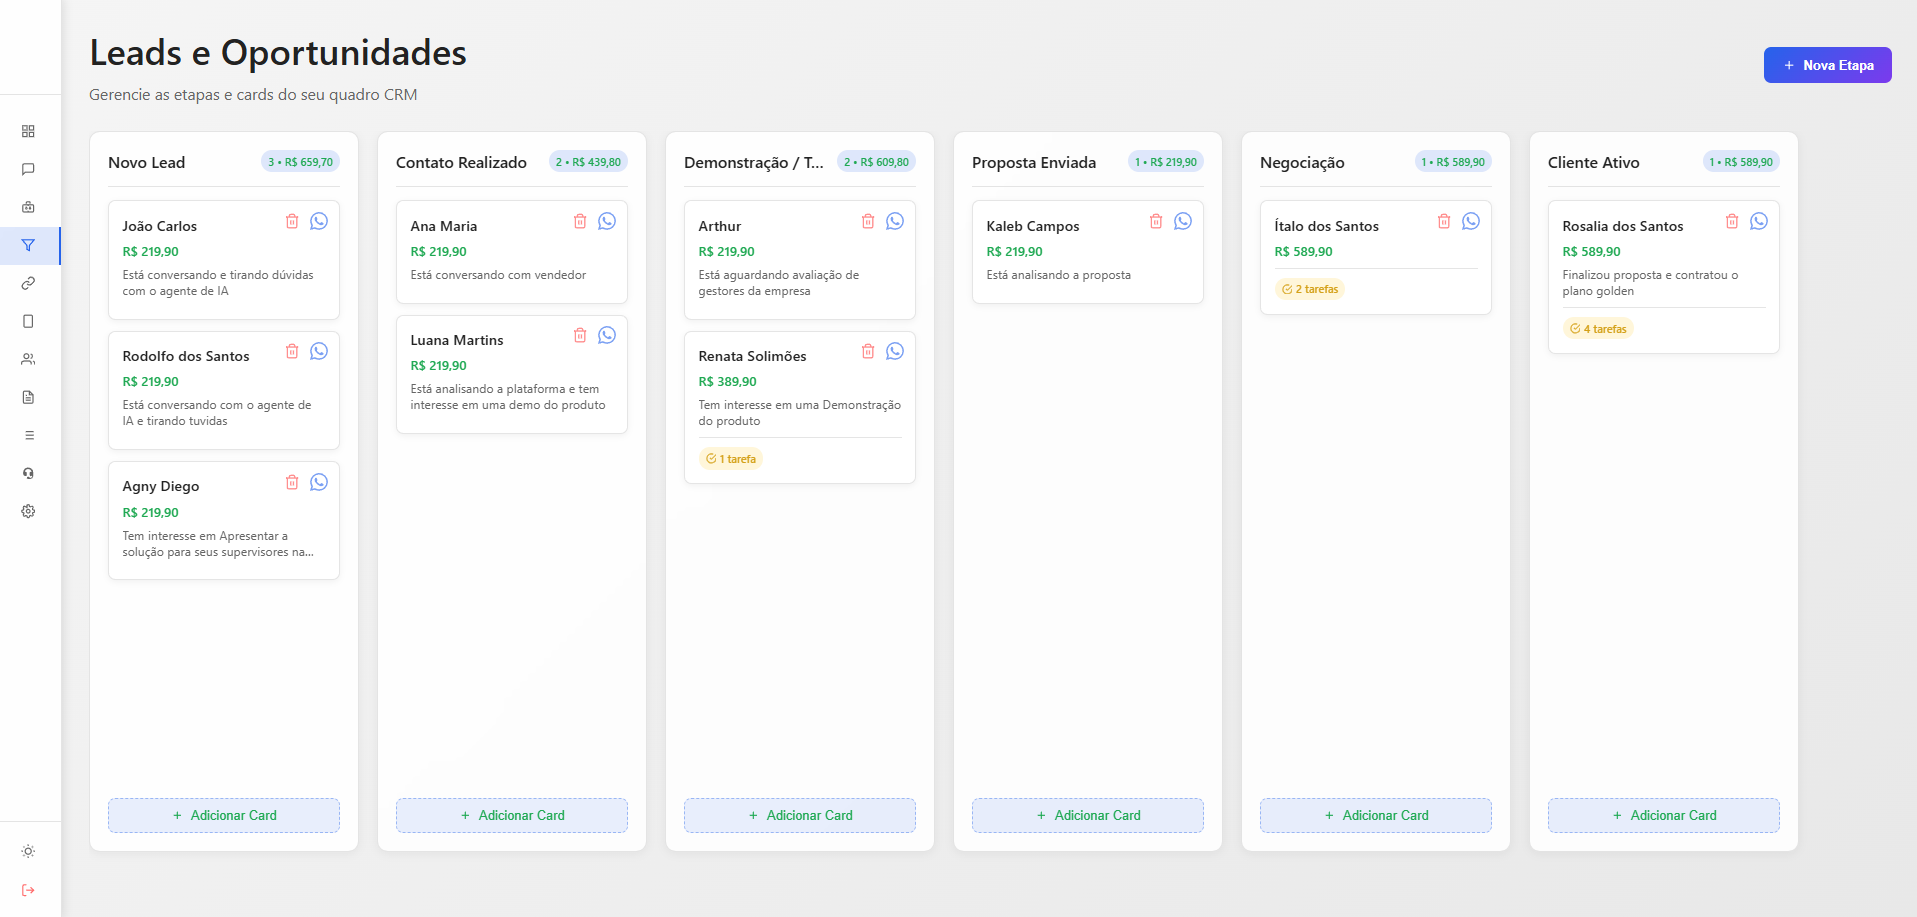Expand 4 tarefas badge on Rosalia card
This screenshot has height=917, width=1917.
[x=1598, y=329]
